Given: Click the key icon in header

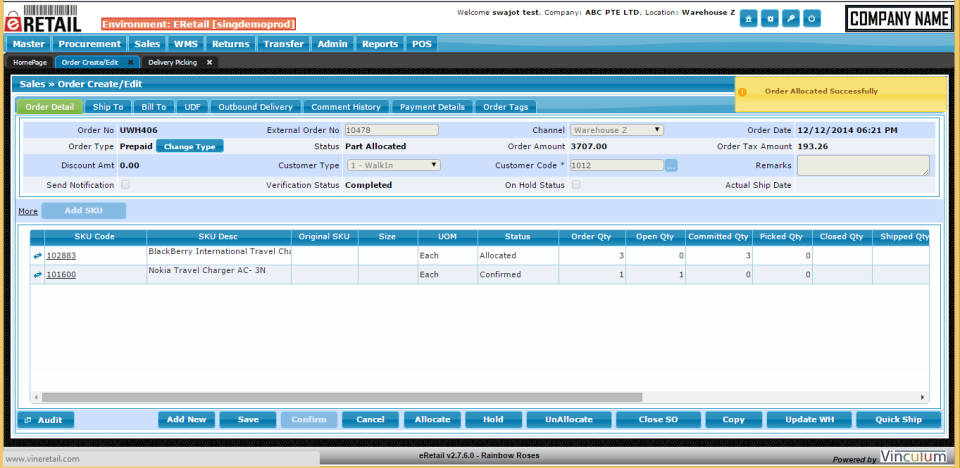Looking at the screenshot, I should (x=791, y=19).
